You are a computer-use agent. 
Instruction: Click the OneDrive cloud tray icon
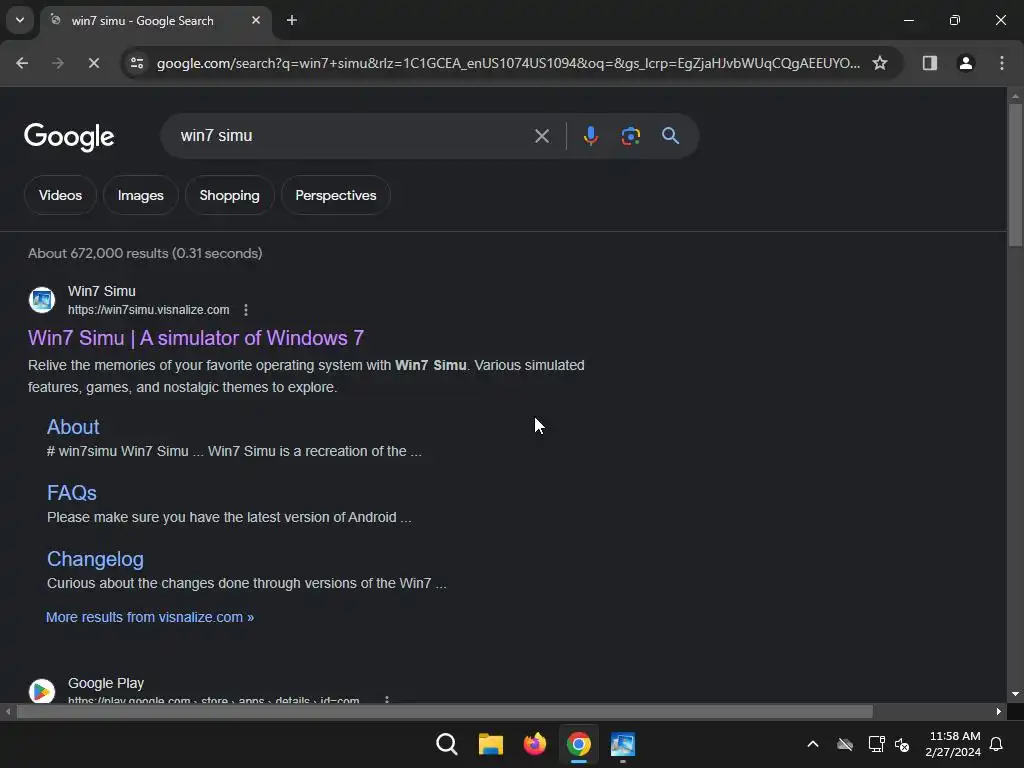click(x=845, y=744)
